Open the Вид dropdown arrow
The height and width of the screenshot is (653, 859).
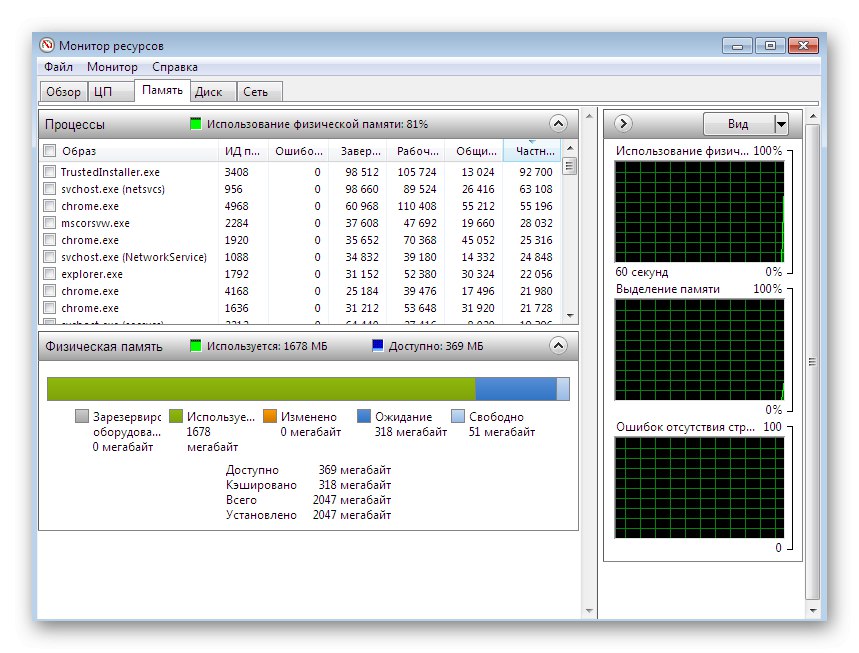coord(781,124)
